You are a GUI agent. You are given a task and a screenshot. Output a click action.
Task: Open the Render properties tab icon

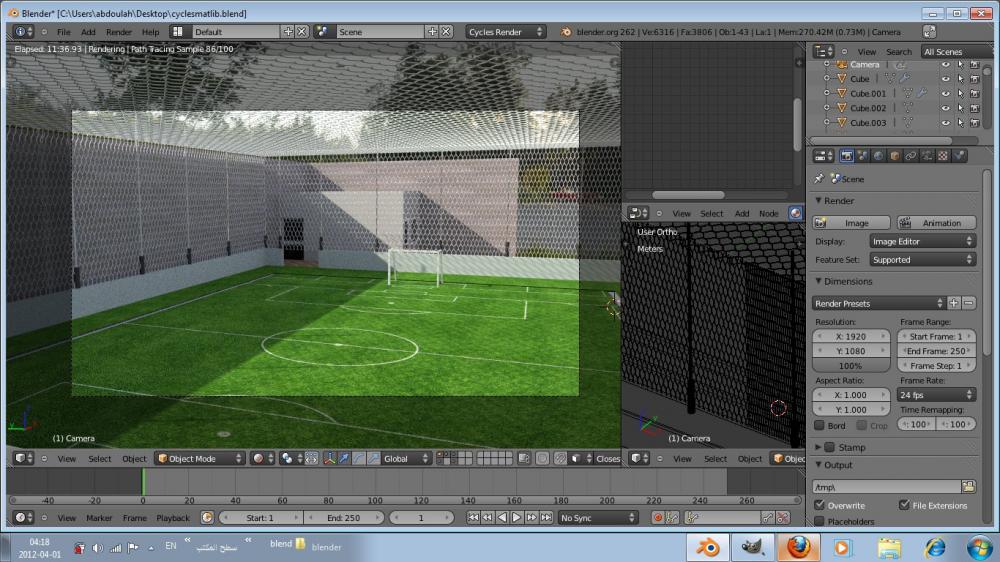(846, 156)
